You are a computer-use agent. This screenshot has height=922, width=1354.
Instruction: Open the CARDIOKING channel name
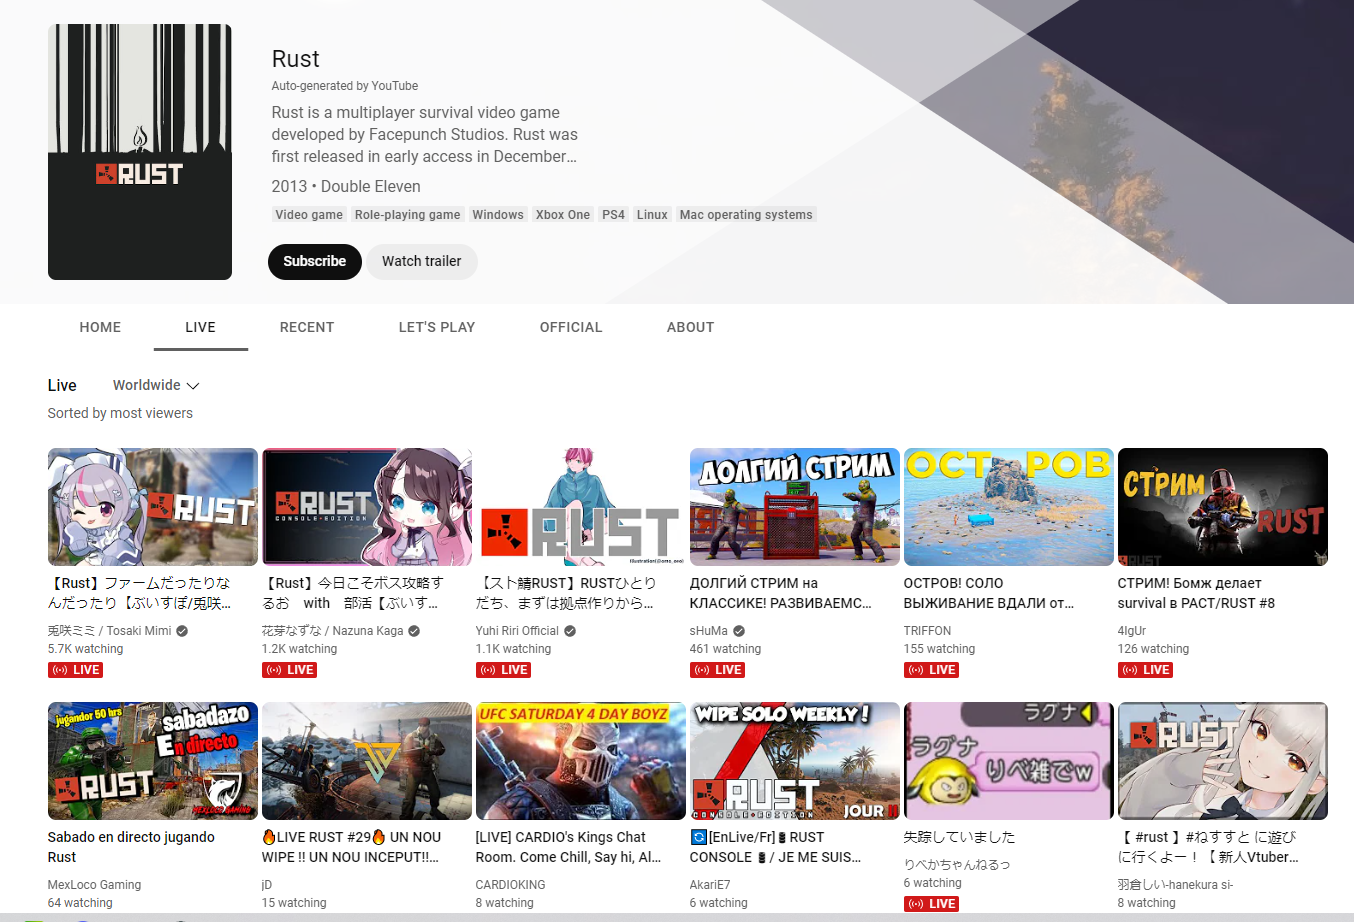[x=510, y=885]
